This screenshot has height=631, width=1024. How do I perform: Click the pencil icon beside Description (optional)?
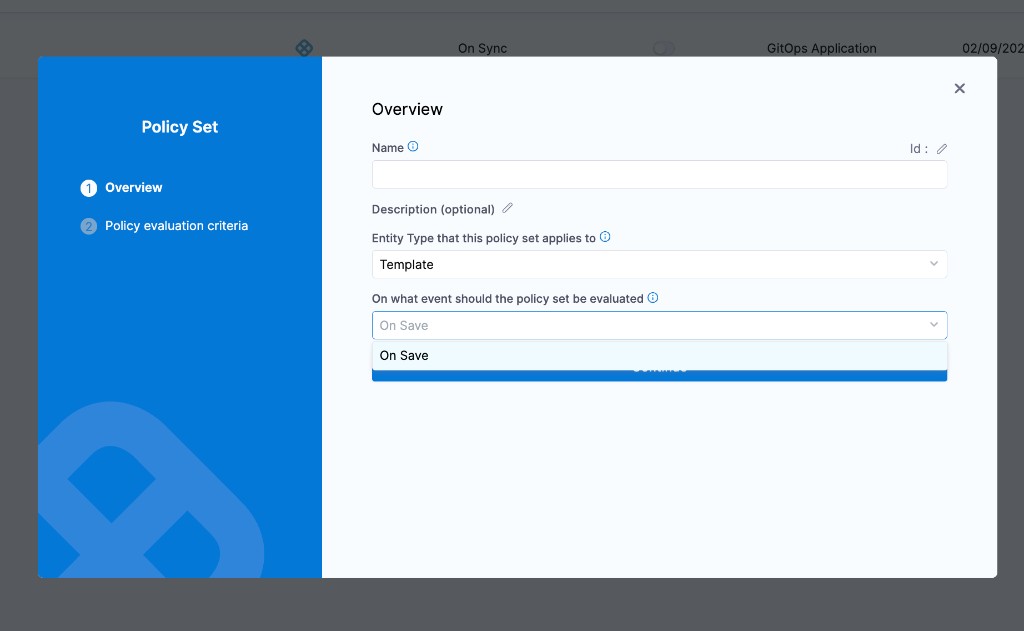coord(507,208)
